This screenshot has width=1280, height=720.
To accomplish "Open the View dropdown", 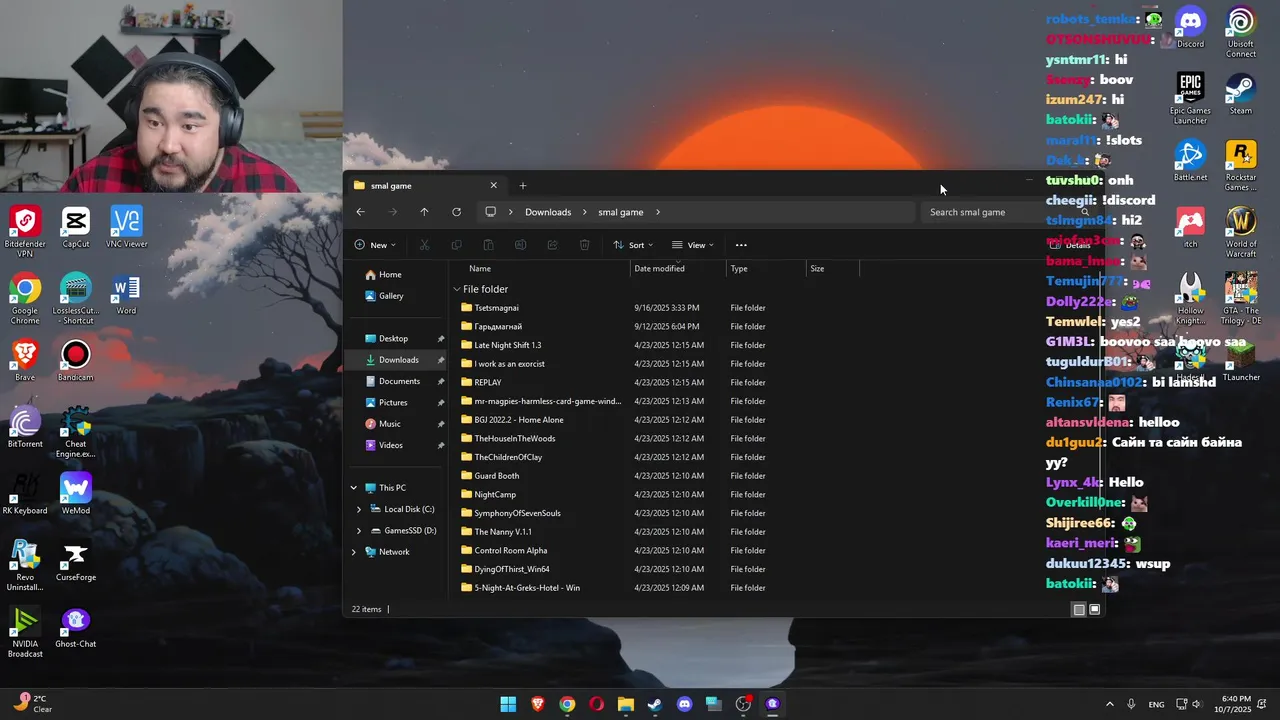I will pyautogui.click(x=693, y=245).
